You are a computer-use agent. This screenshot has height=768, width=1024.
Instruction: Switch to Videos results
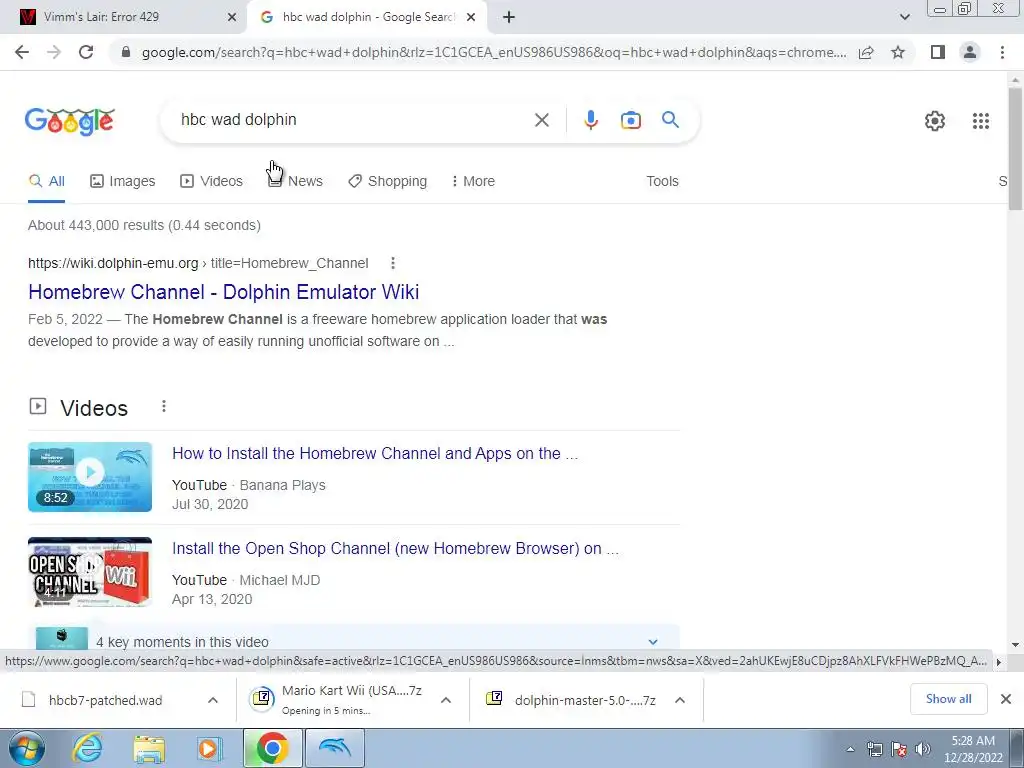(212, 182)
